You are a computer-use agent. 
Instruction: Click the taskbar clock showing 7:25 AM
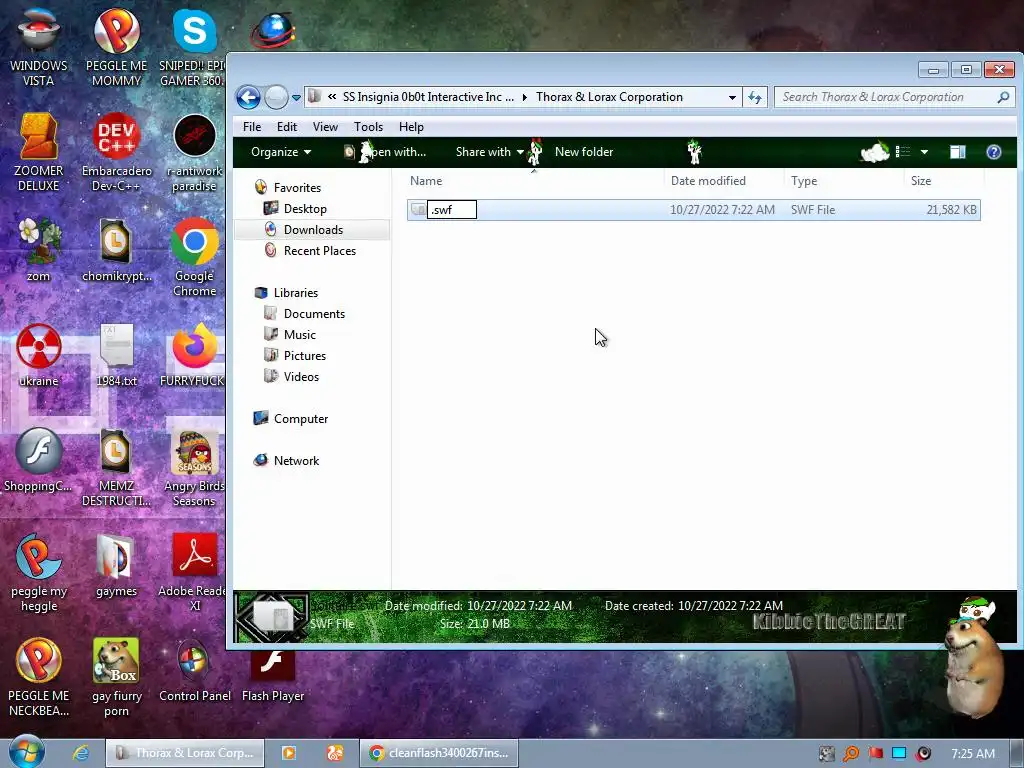tap(972, 754)
